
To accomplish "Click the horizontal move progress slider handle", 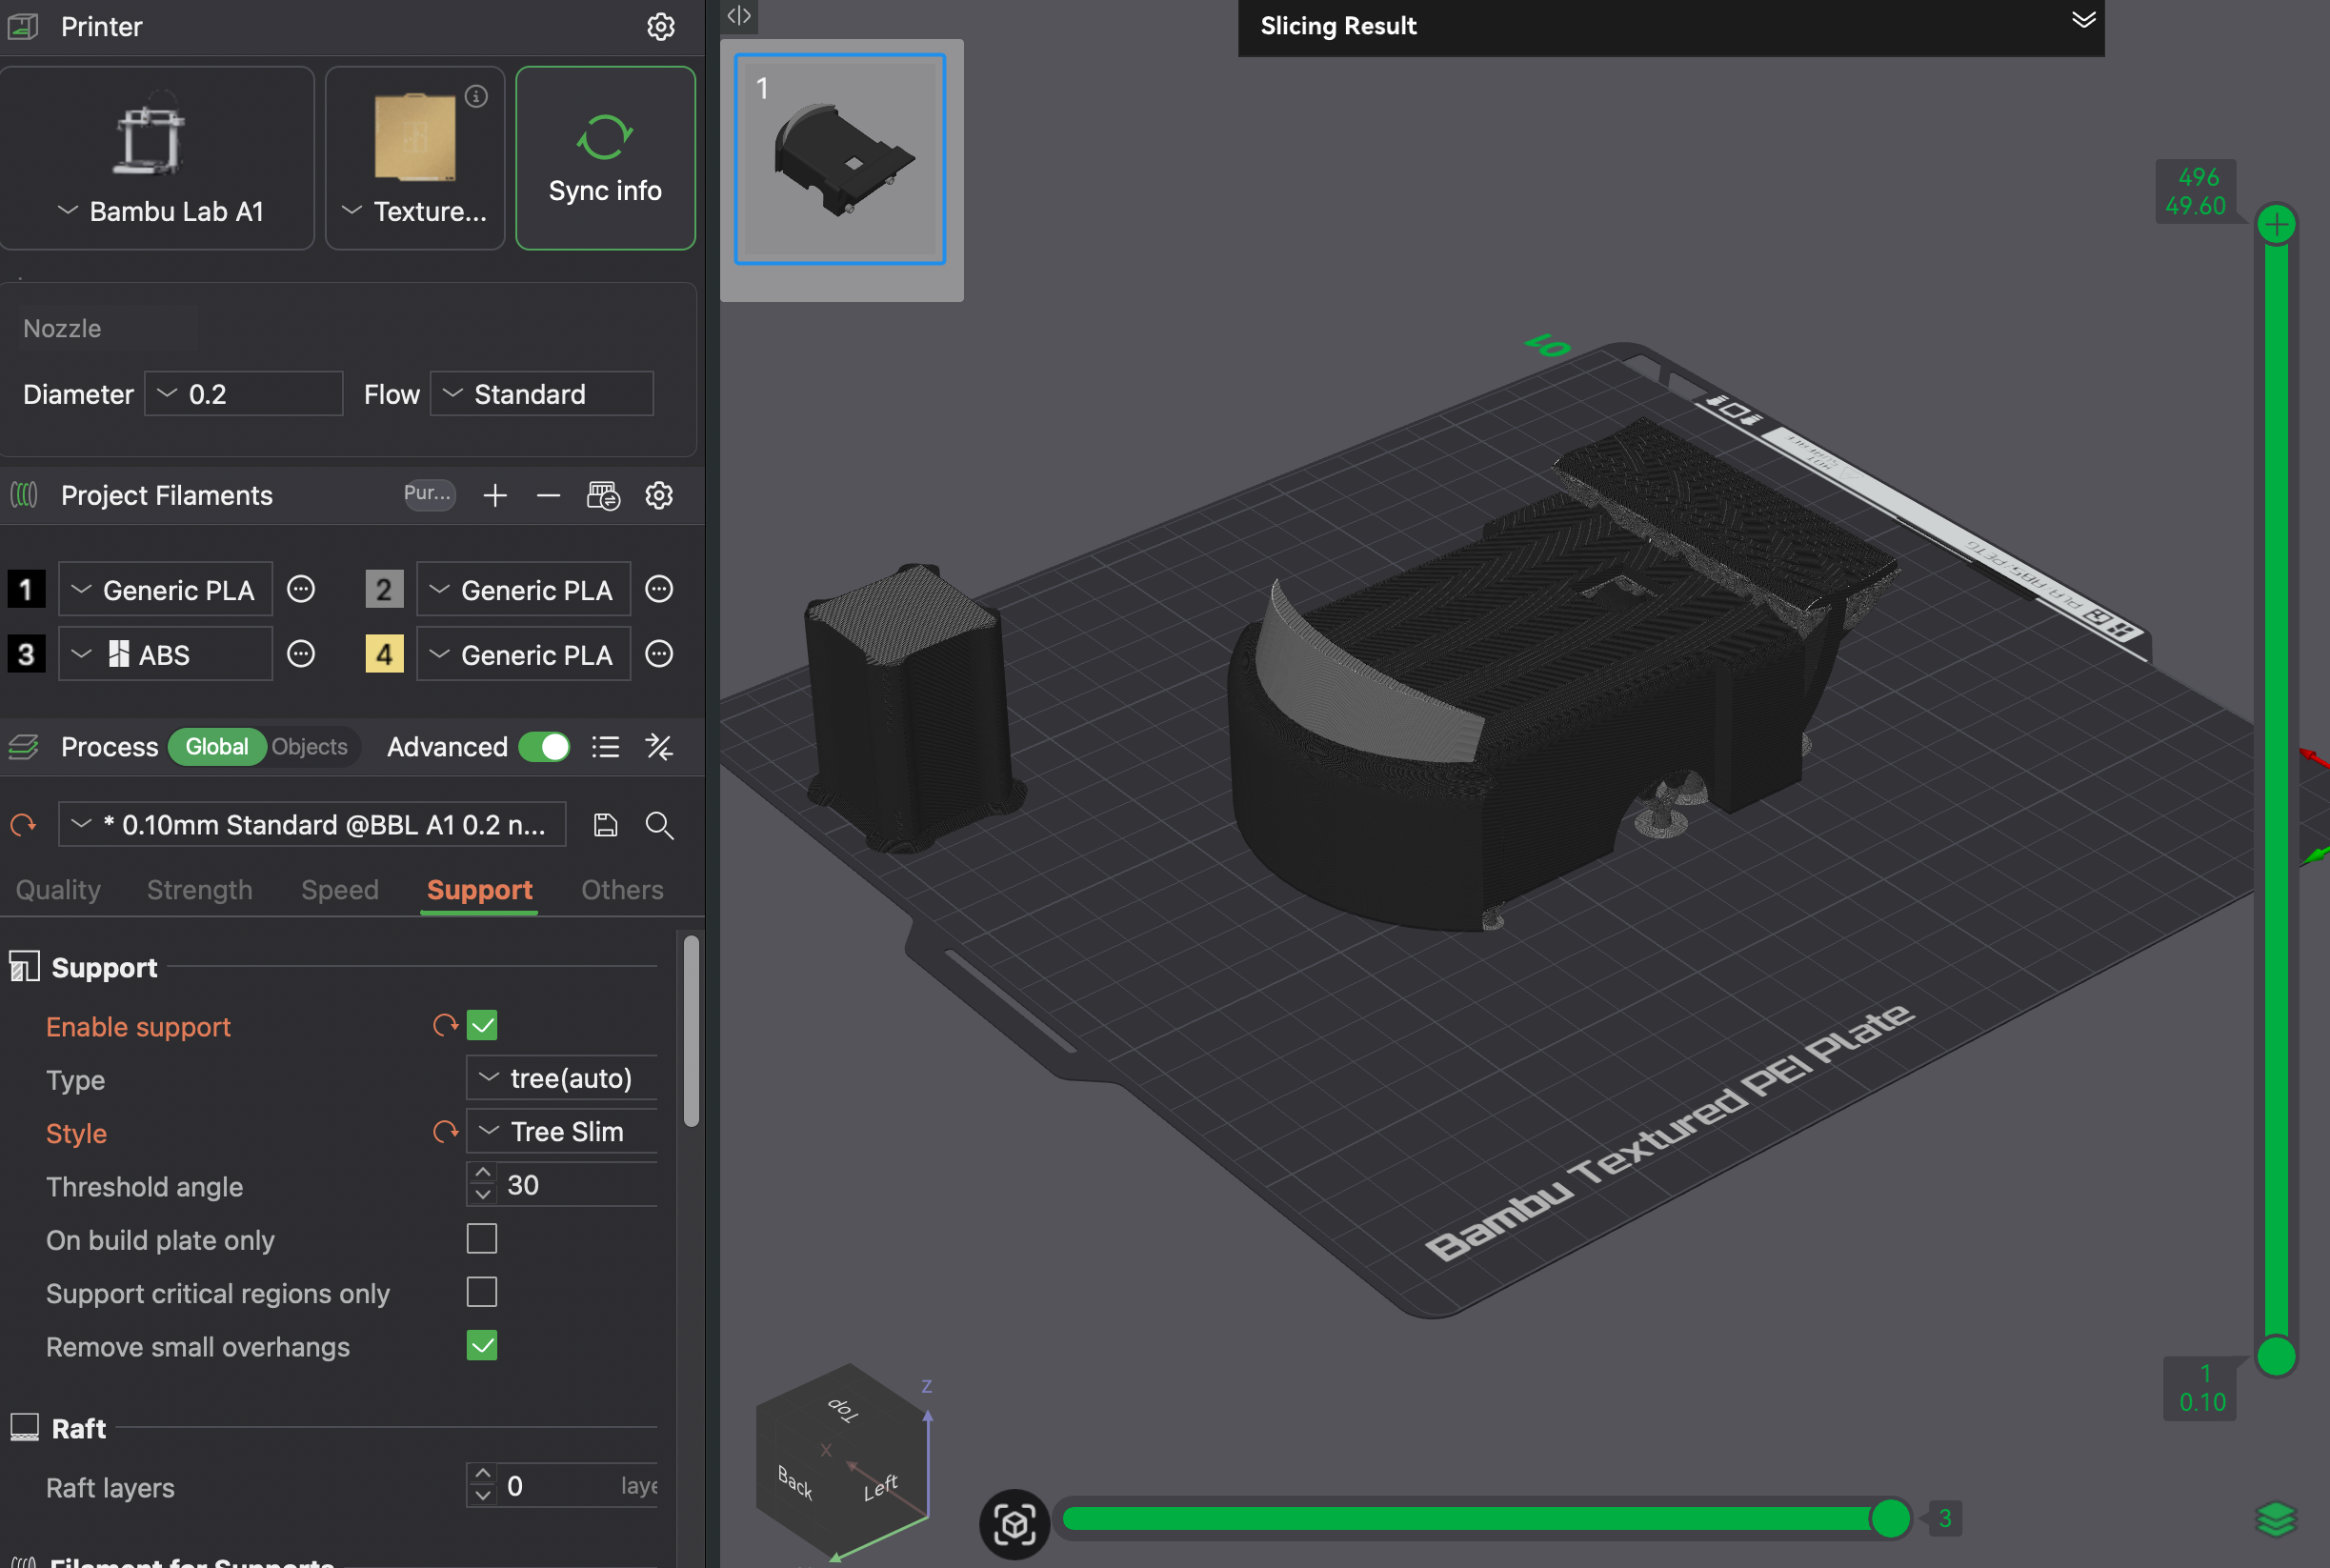I will (1890, 1518).
